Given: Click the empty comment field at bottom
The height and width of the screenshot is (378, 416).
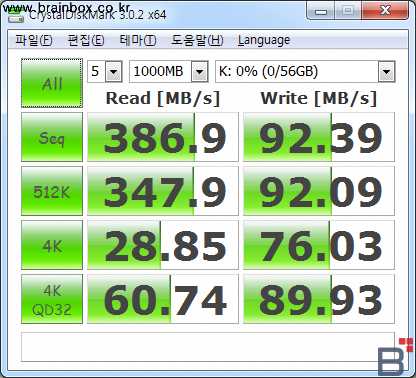Looking at the screenshot, I should [x=208, y=347].
